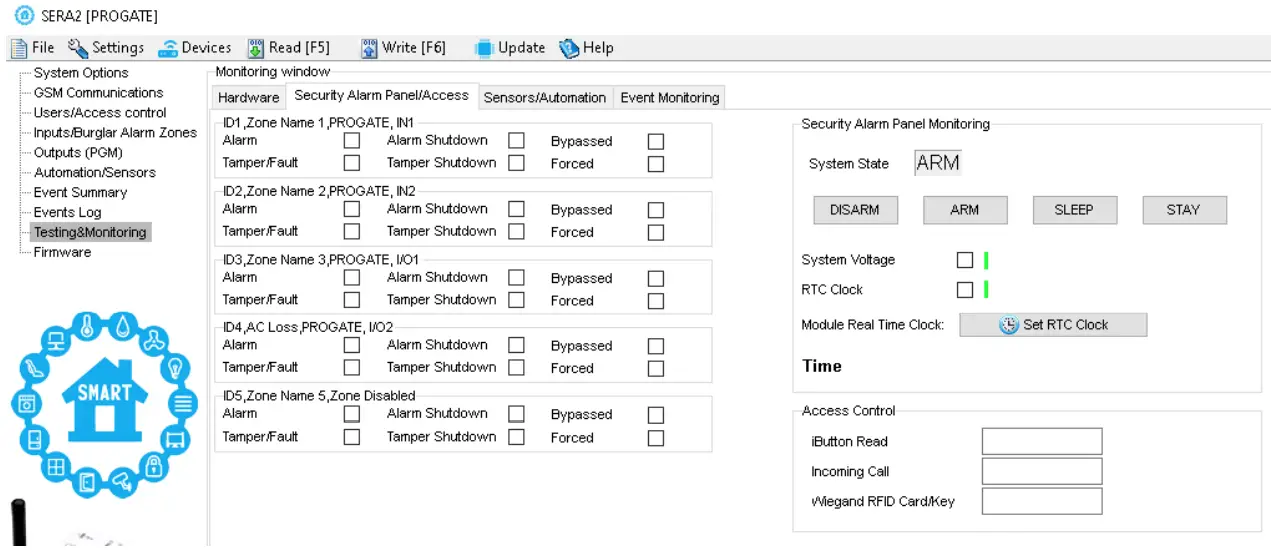Viewport: 1271px width, 550px height.
Task: Toggle ID2 Forced checkbox
Action: pyautogui.click(x=656, y=232)
